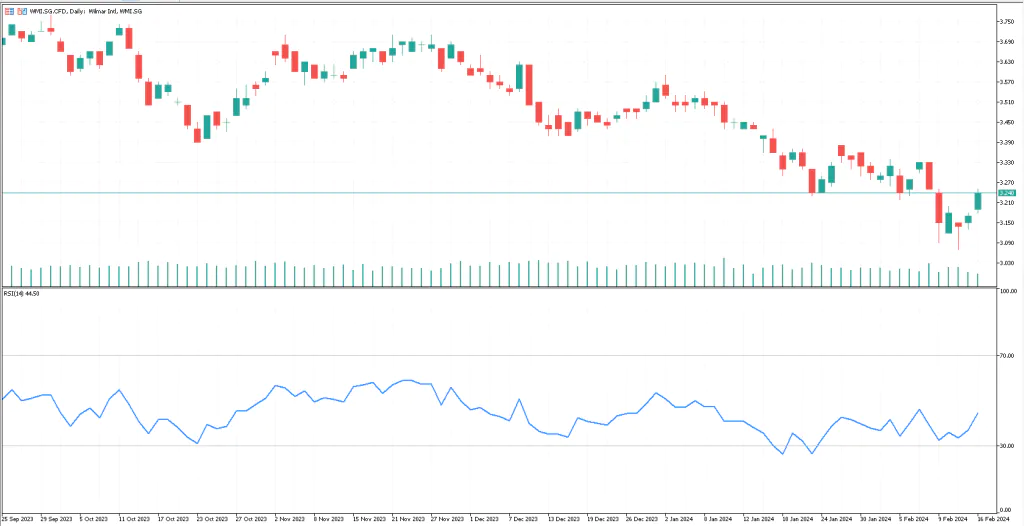Click the 70.00 RSI level label

1008,355
